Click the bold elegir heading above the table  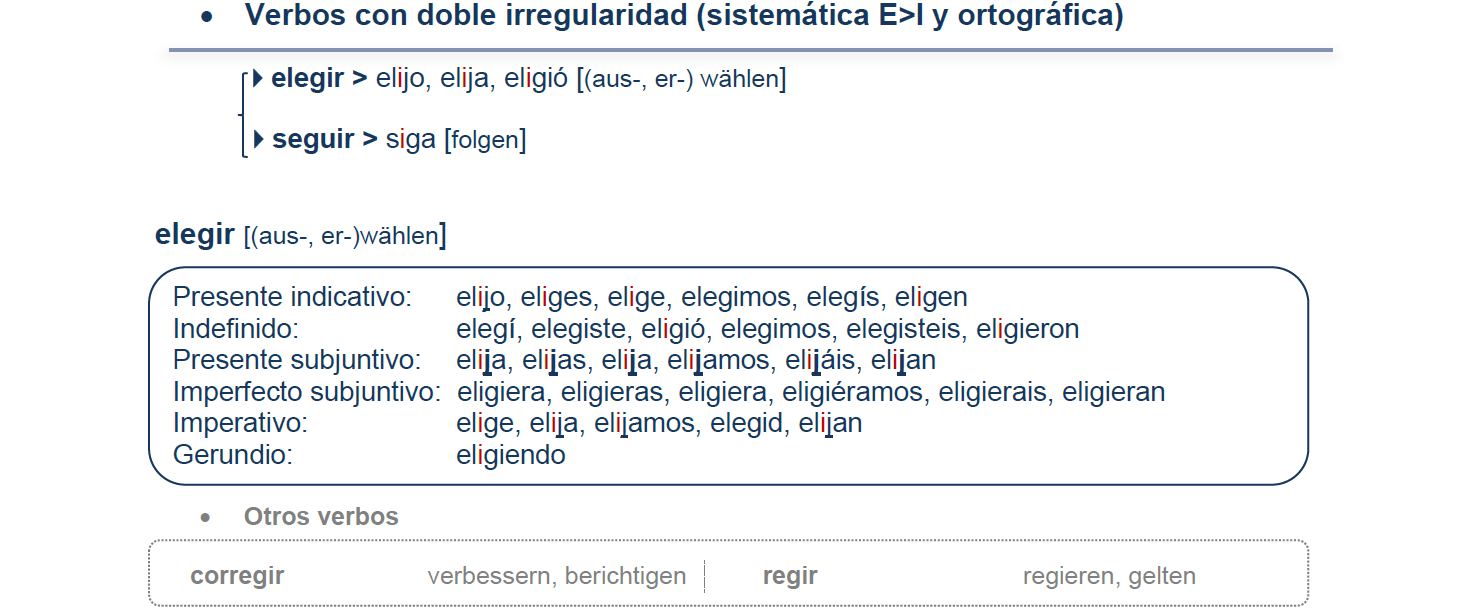pos(195,235)
